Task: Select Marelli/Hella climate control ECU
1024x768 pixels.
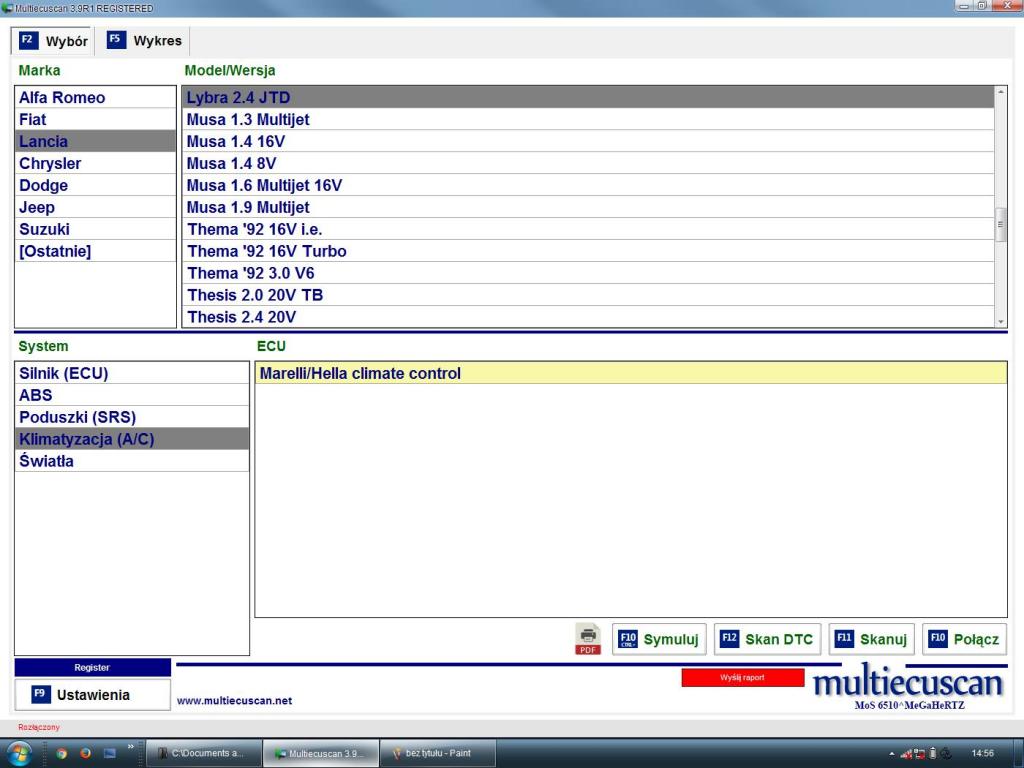Action: pyautogui.click(x=631, y=373)
